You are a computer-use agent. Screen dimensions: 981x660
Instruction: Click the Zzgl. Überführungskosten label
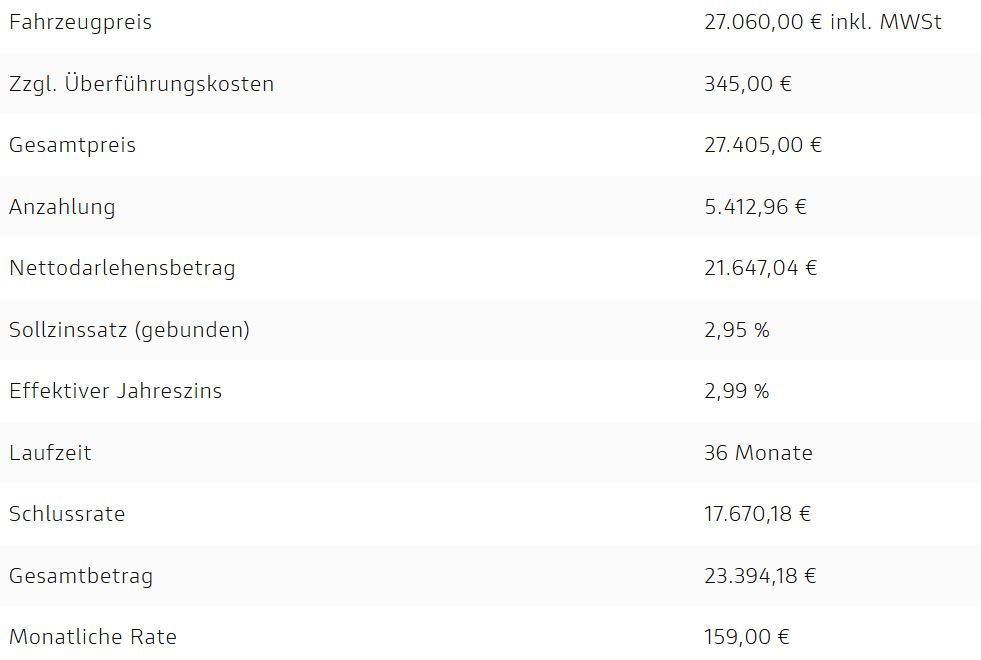tap(141, 83)
